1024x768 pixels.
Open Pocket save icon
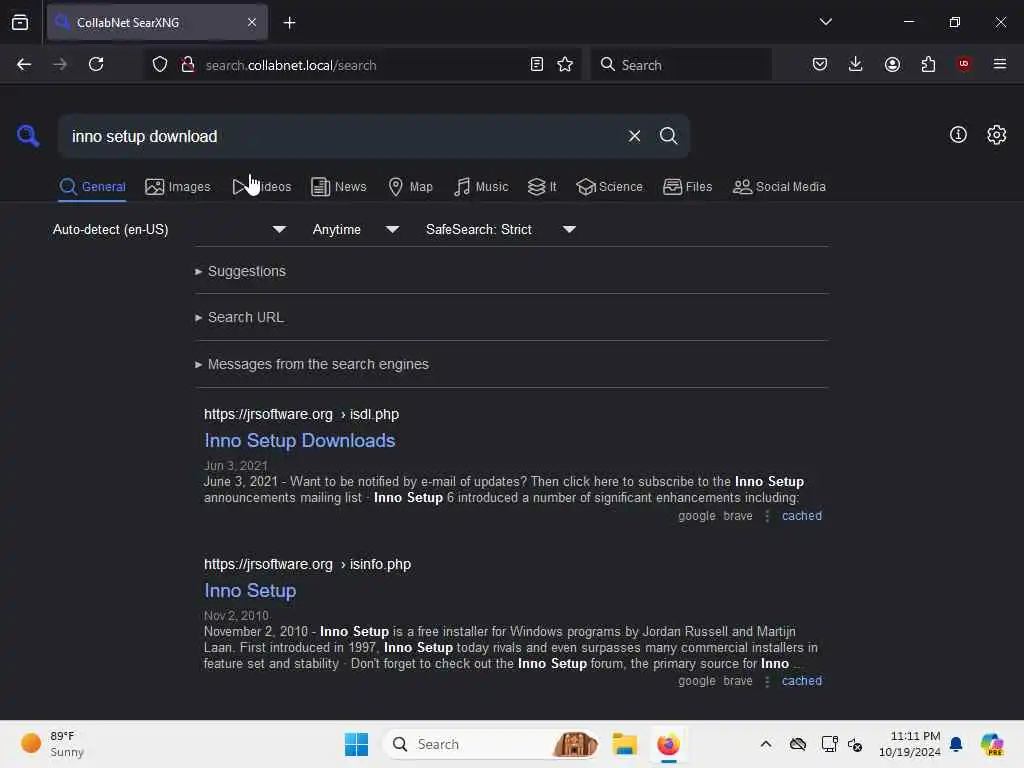820,64
